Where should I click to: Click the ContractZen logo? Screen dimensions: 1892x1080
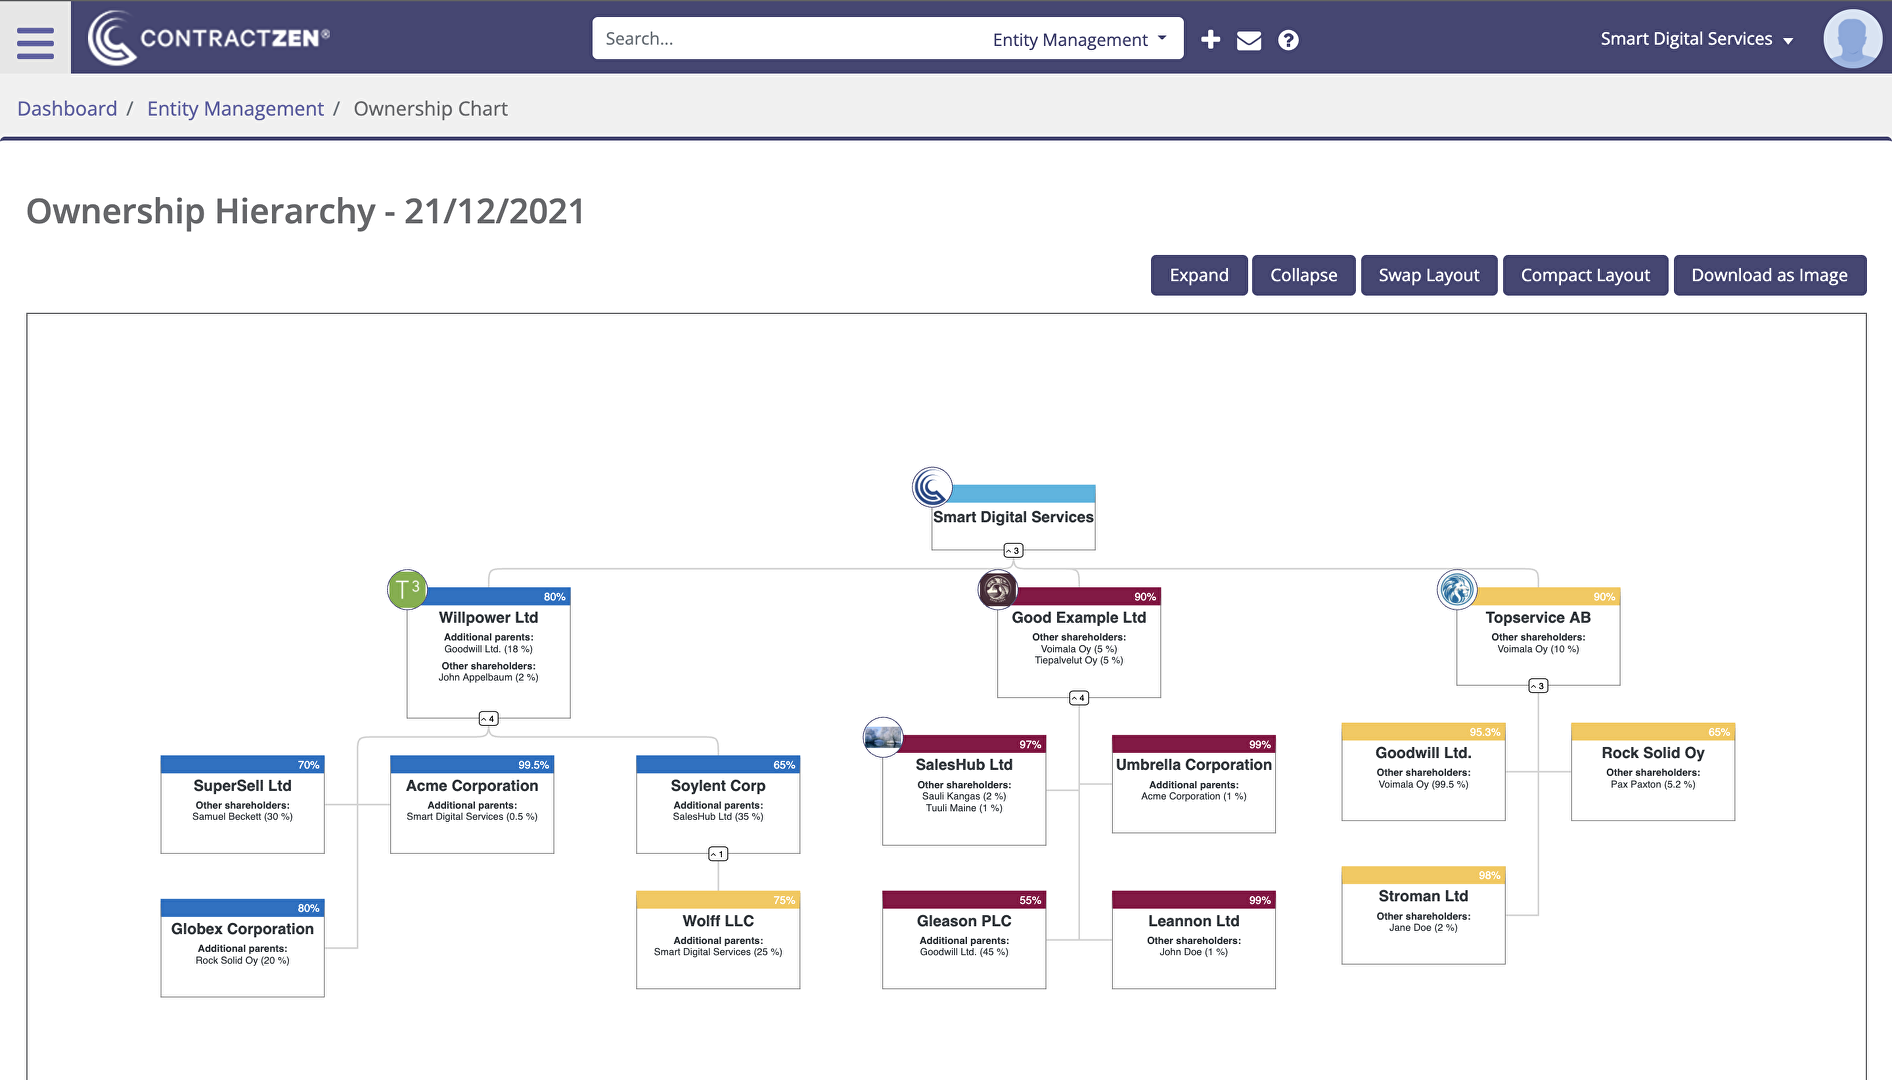(209, 38)
